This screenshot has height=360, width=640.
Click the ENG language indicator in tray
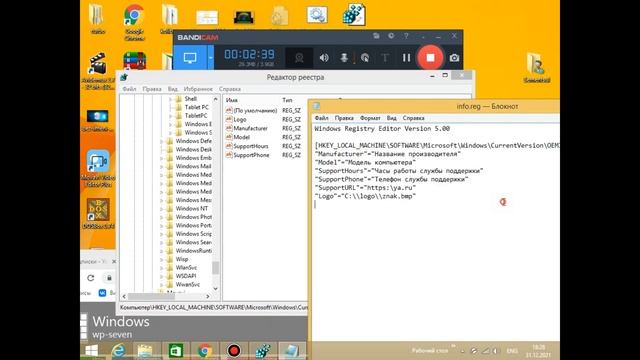512,351
